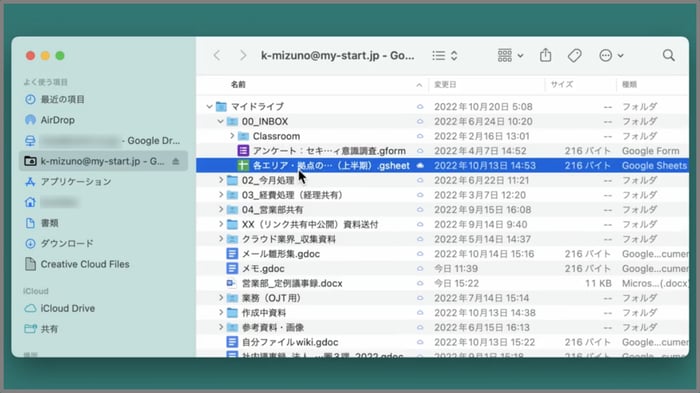Expand the 業務（OJT用）folder
Viewport: 700px width, 393px height.
[x=221, y=298]
